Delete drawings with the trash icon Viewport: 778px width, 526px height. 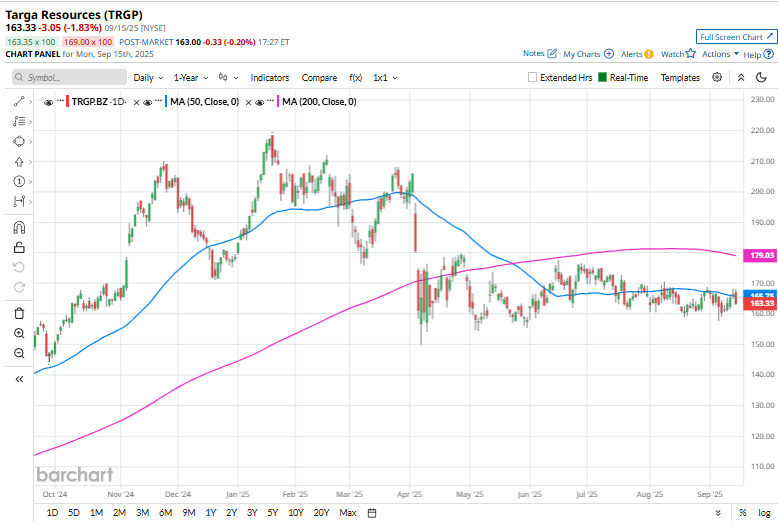point(19,313)
